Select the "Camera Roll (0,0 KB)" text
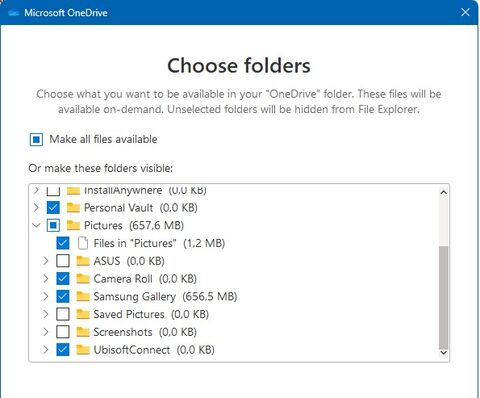This screenshot has height=398, width=480. point(145,278)
